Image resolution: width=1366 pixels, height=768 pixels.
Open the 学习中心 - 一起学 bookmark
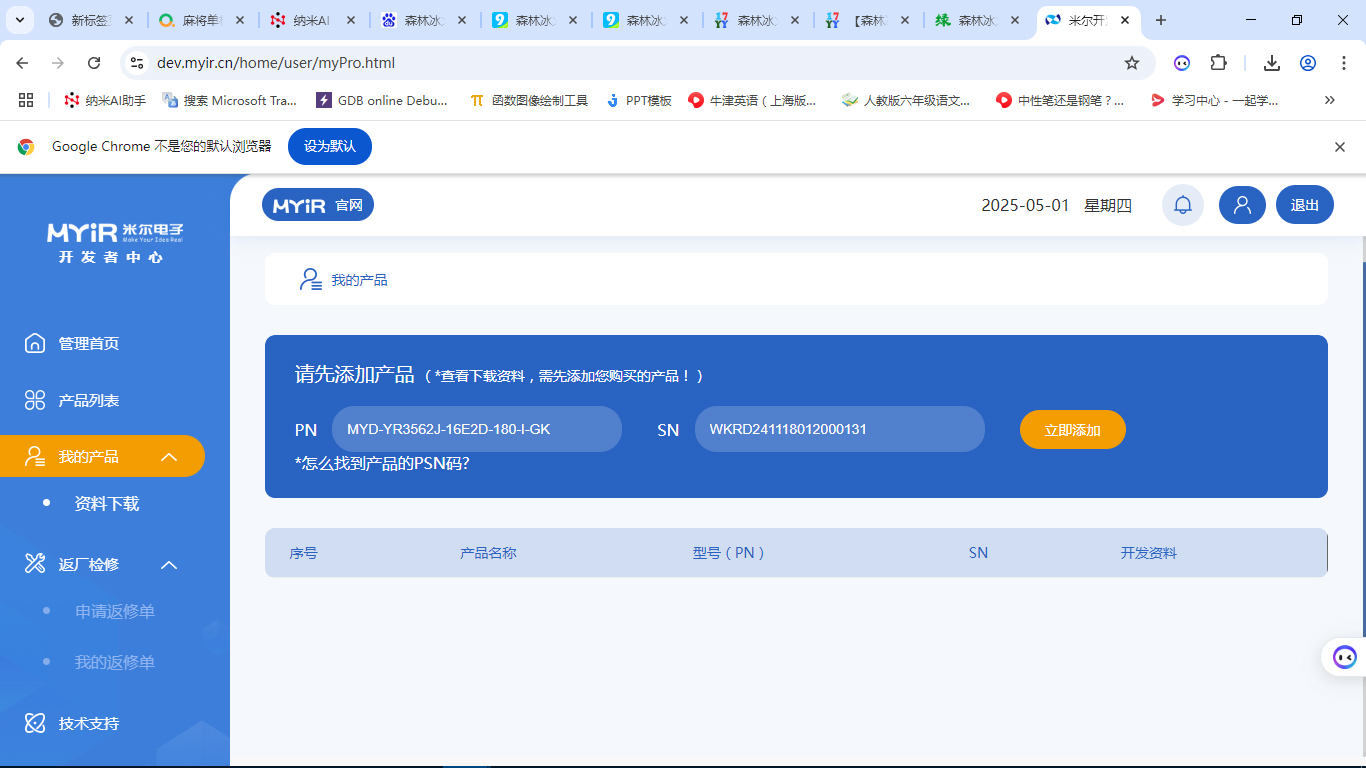pos(1214,100)
